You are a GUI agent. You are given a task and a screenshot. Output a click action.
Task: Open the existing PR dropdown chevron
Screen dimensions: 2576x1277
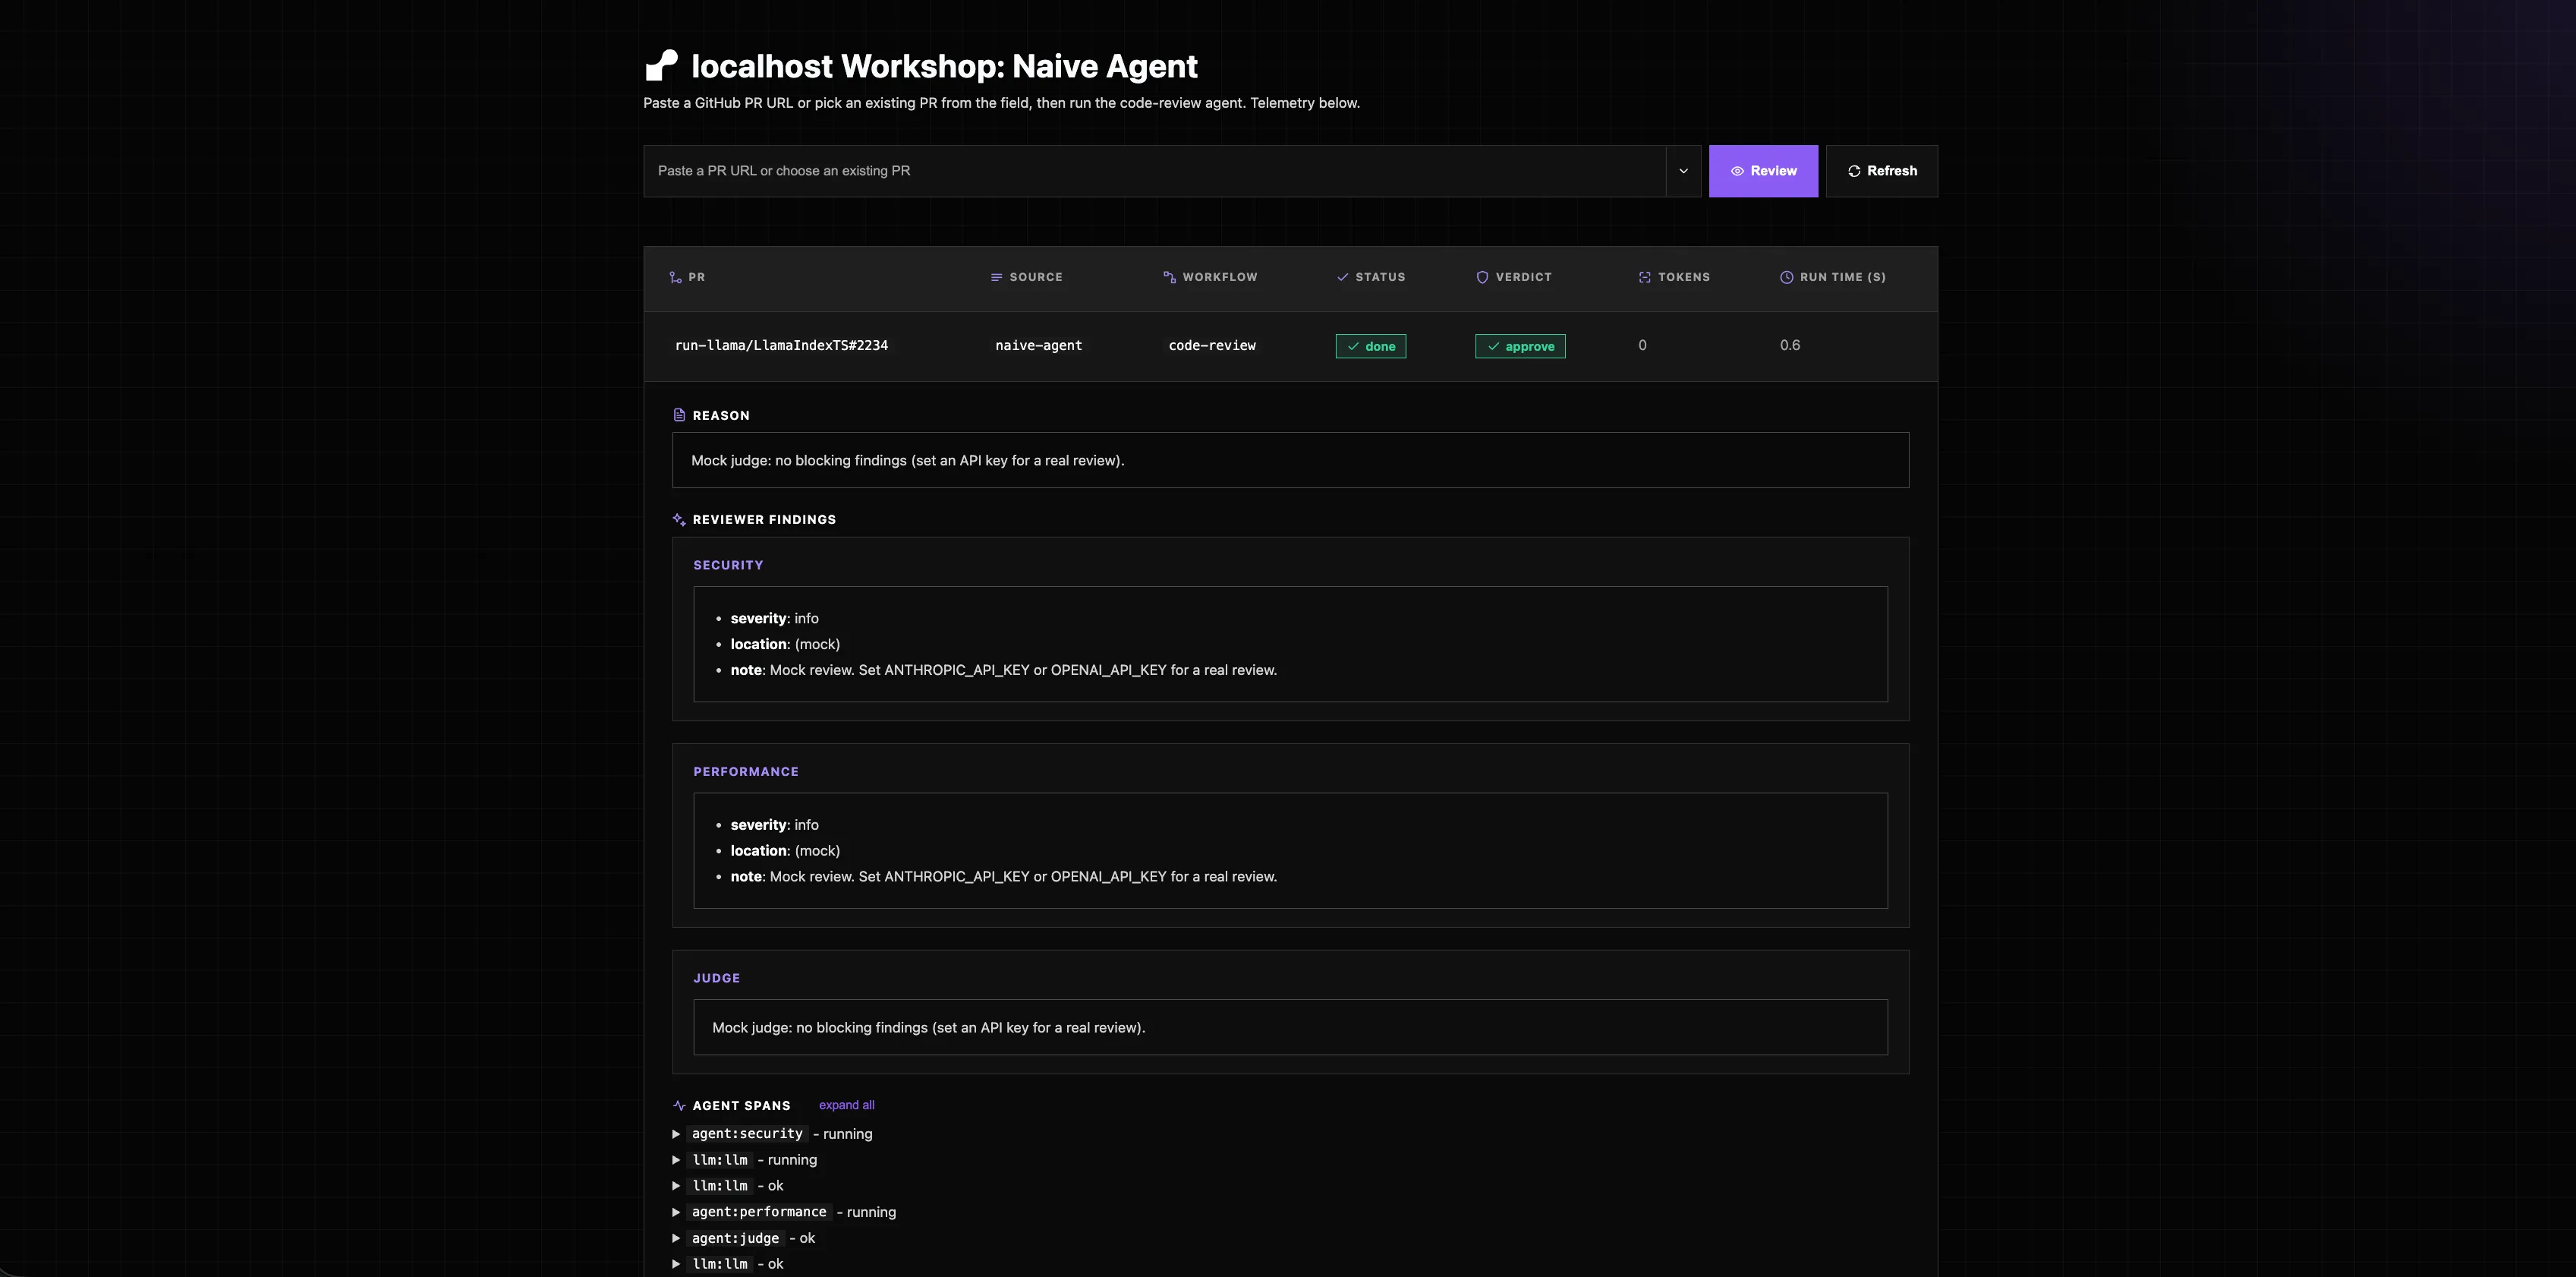pos(1683,171)
